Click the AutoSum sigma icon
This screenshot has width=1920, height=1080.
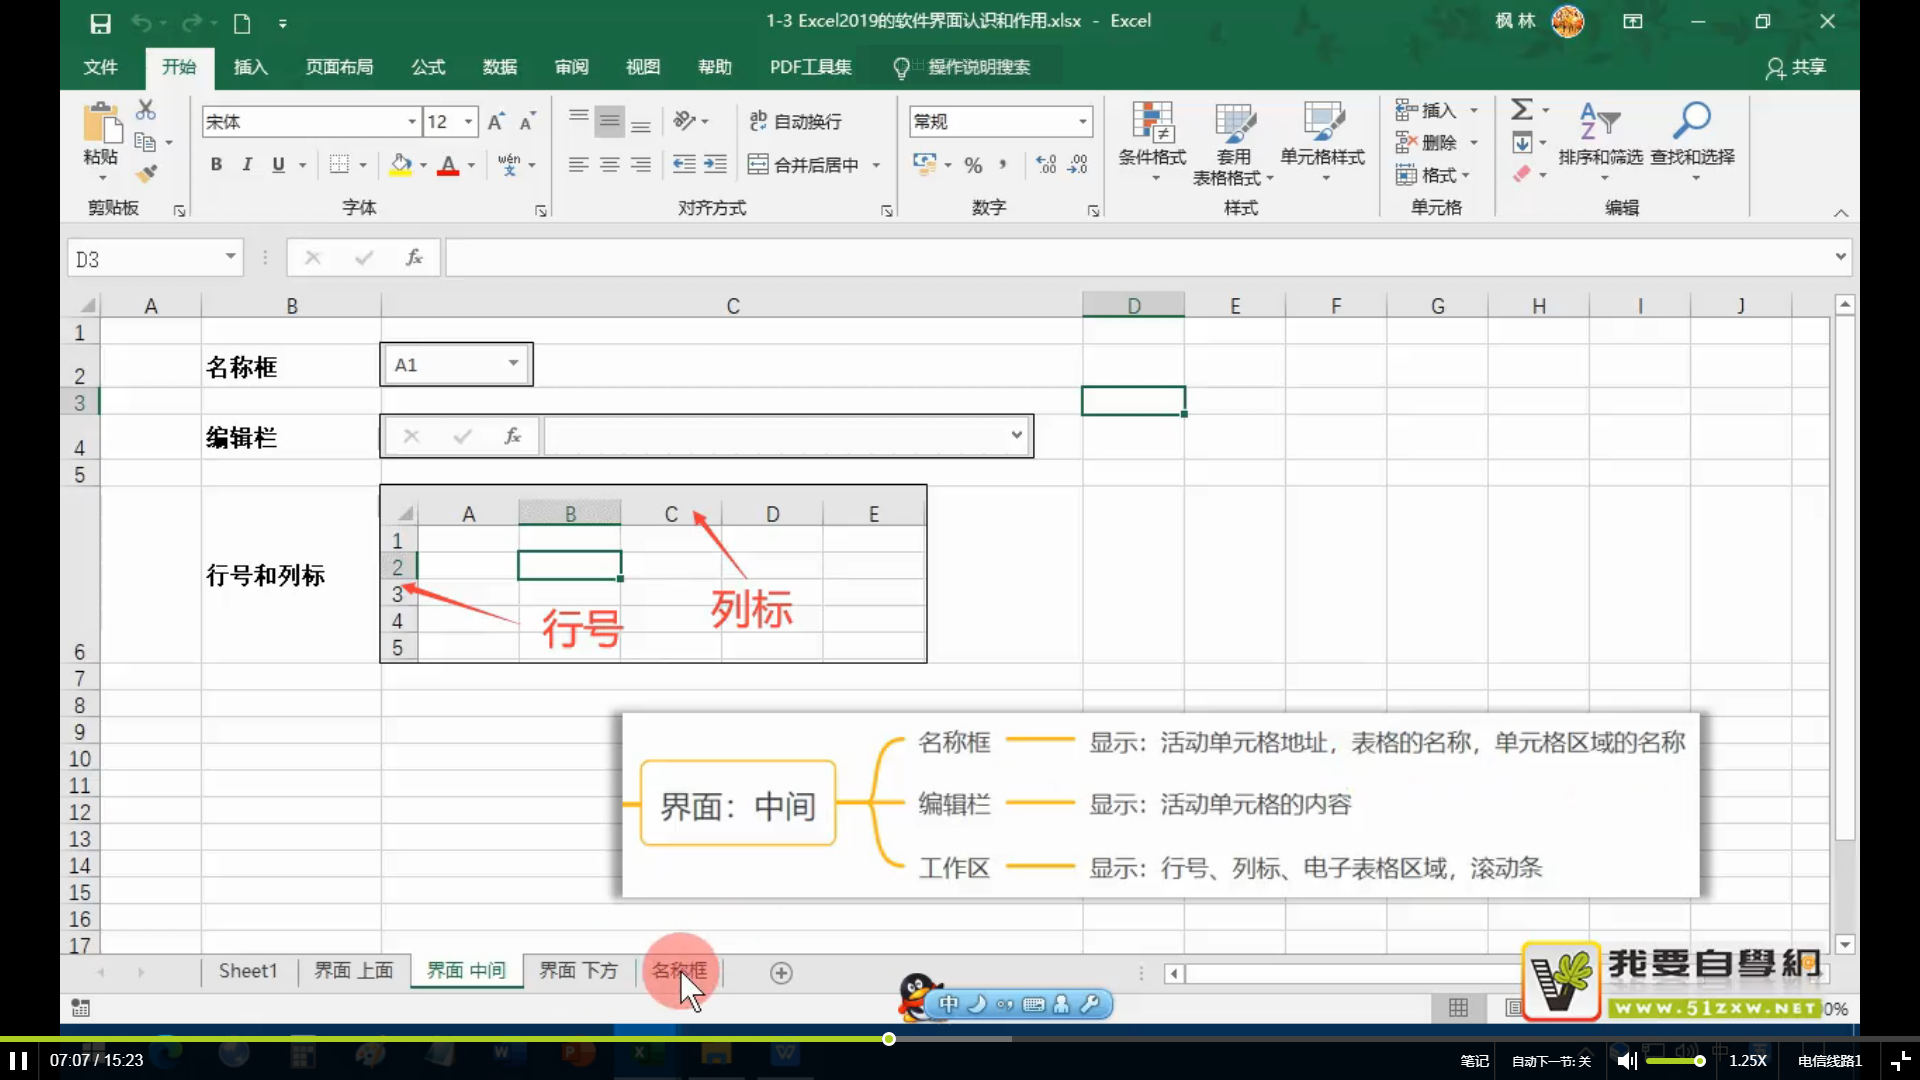click(1521, 109)
